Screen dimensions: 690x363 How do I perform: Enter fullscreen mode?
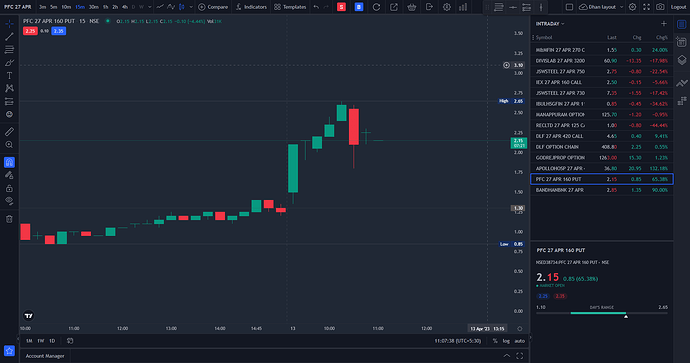[646, 7]
